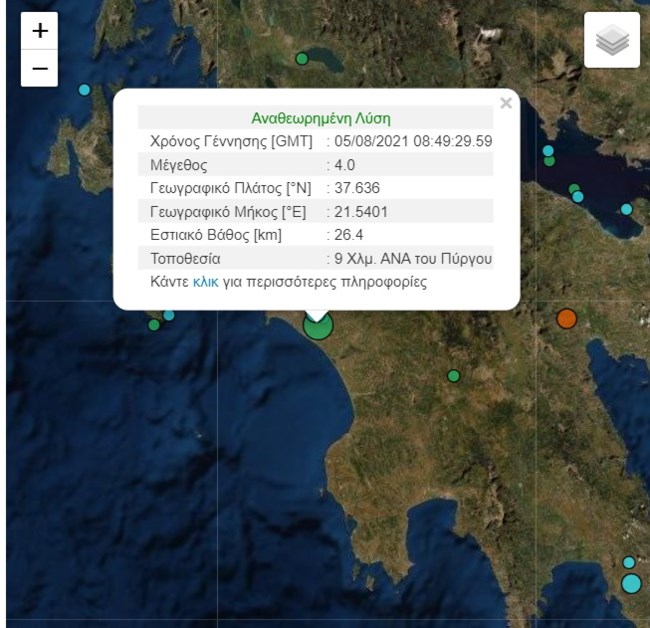Viewport: 650px width, 628px height.
Task: Open the map layers selector
Action: [x=612, y=40]
